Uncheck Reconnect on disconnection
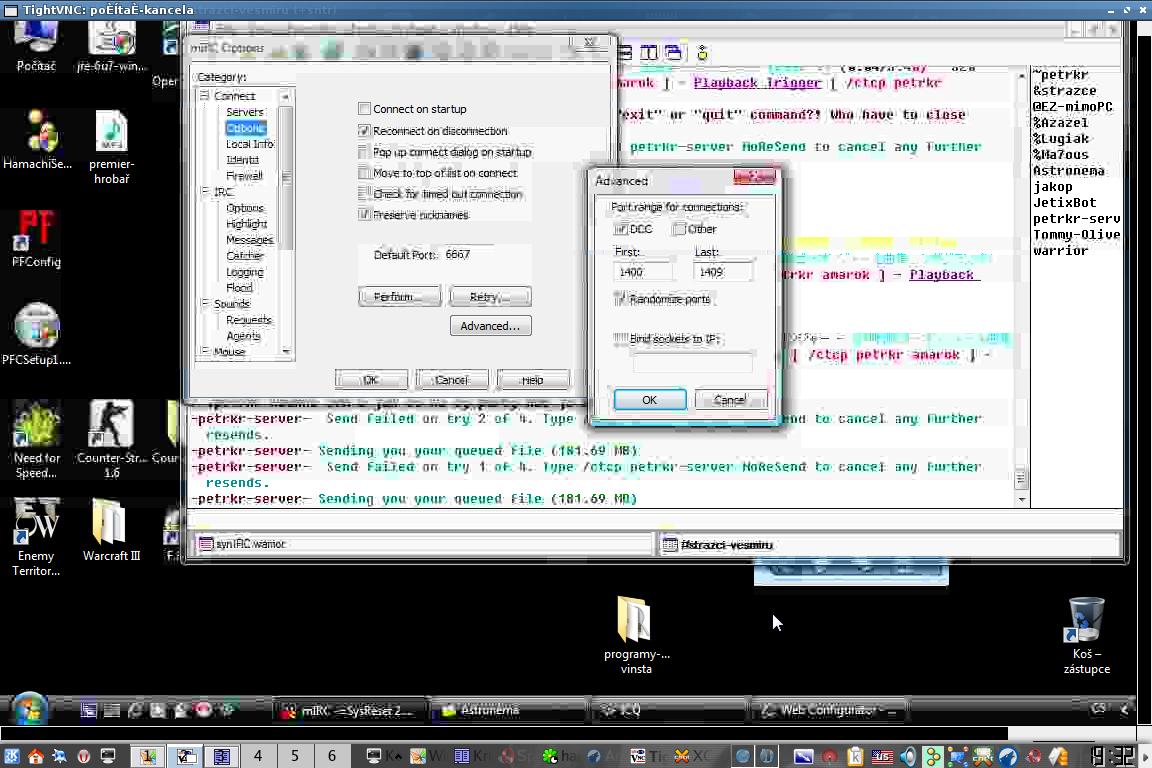Image resolution: width=1152 pixels, height=768 pixels. point(364,131)
